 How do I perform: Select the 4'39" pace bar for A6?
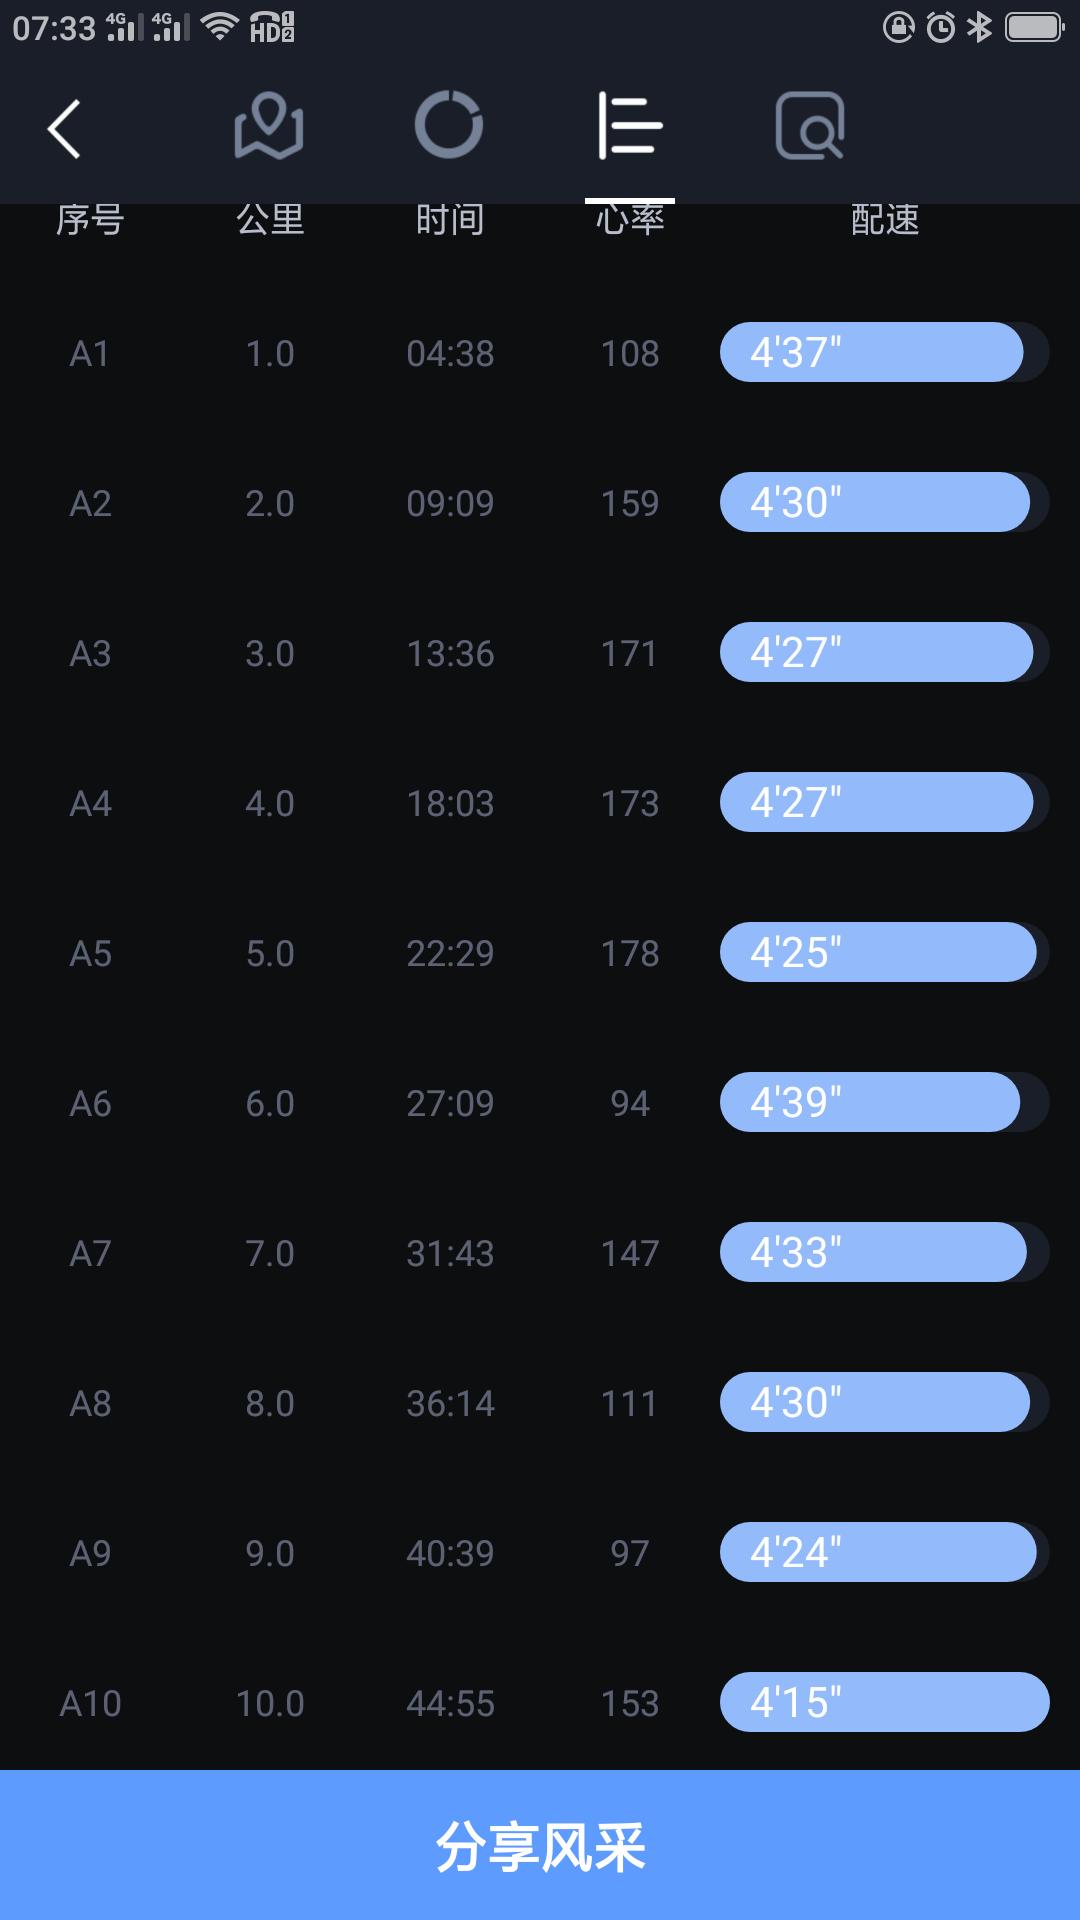click(870, 1102)
